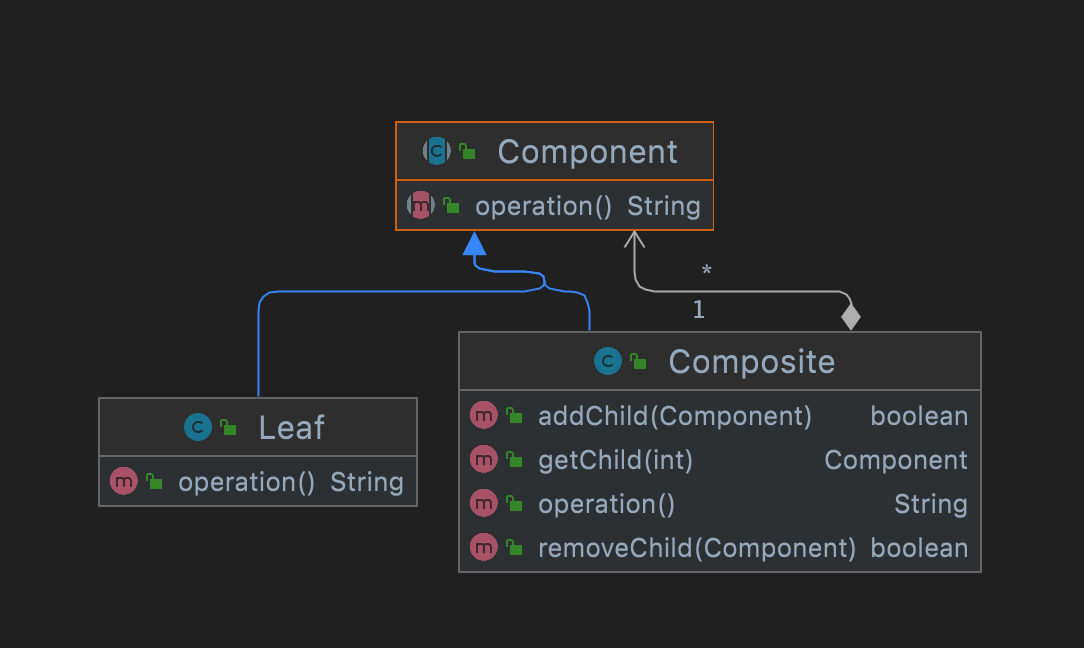Image resolution: width=1084 pixels, height=648 pixels.
Task: Select removeChild(Component) method row
Action: (697, 548)
